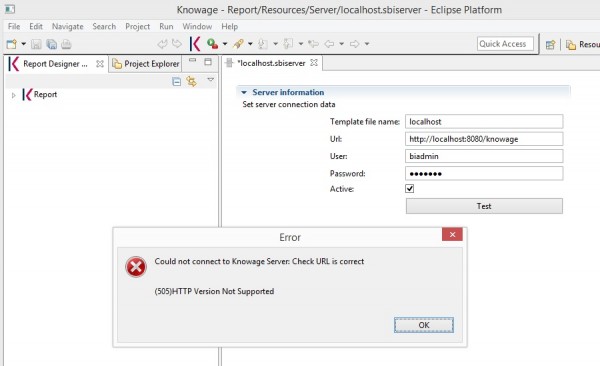Open the Run menu

pos(166,26)
